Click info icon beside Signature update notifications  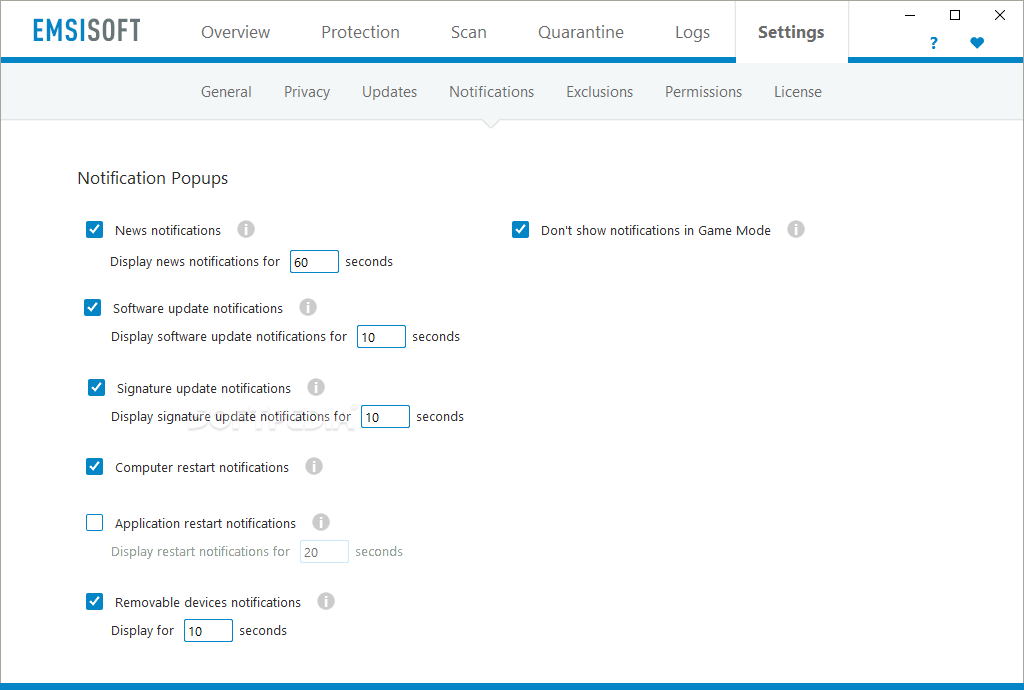click(316, 387)
